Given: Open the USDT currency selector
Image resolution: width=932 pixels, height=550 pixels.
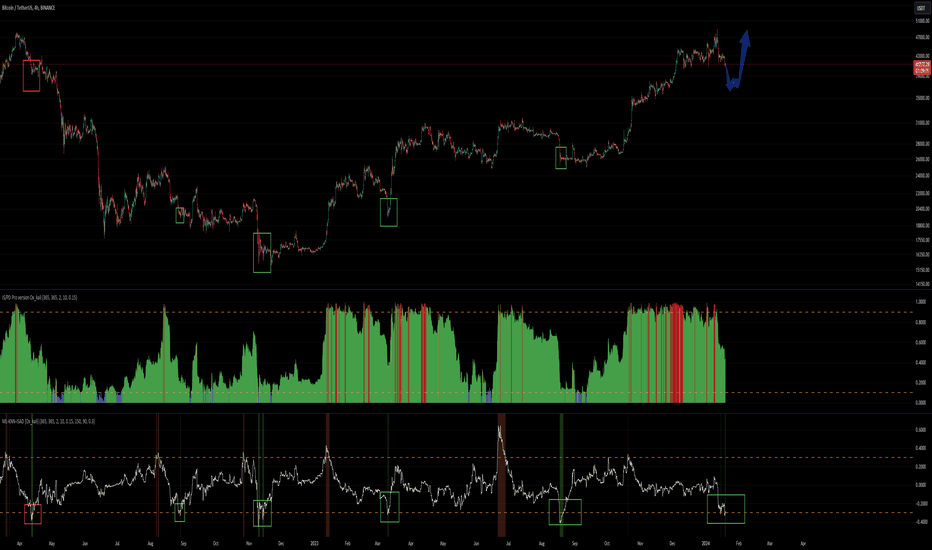Looking at the screenshot, I should click(921, 8).
